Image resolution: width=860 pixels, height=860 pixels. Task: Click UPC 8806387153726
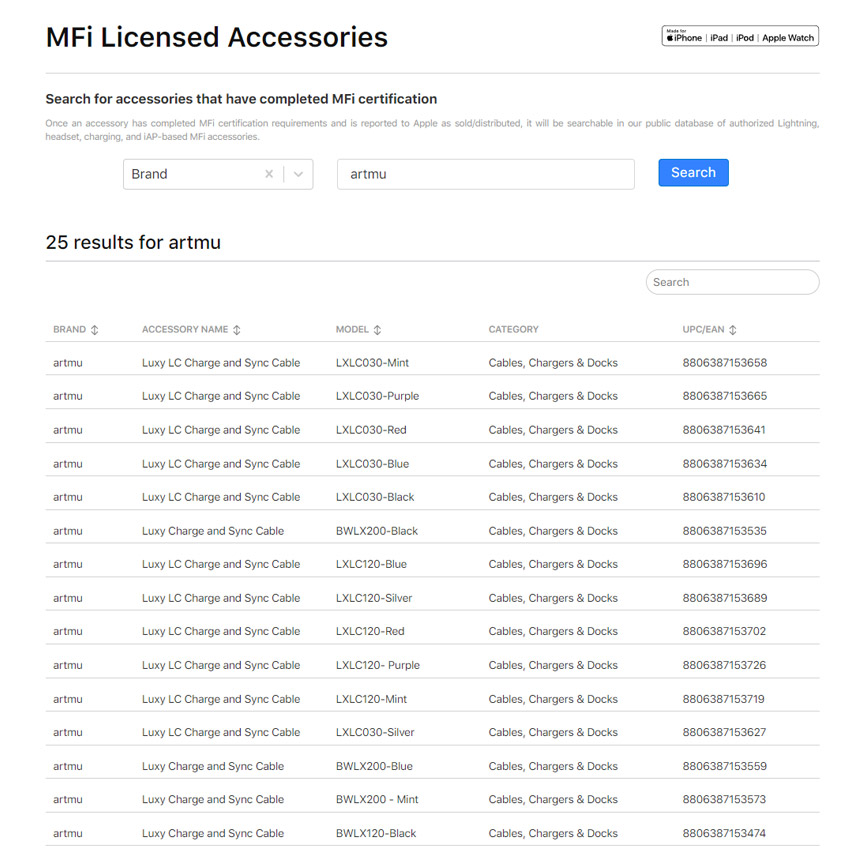point(724,665)
